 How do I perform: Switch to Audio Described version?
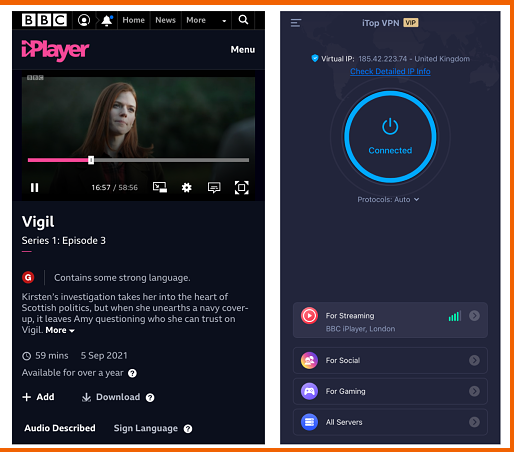point(60,428)
